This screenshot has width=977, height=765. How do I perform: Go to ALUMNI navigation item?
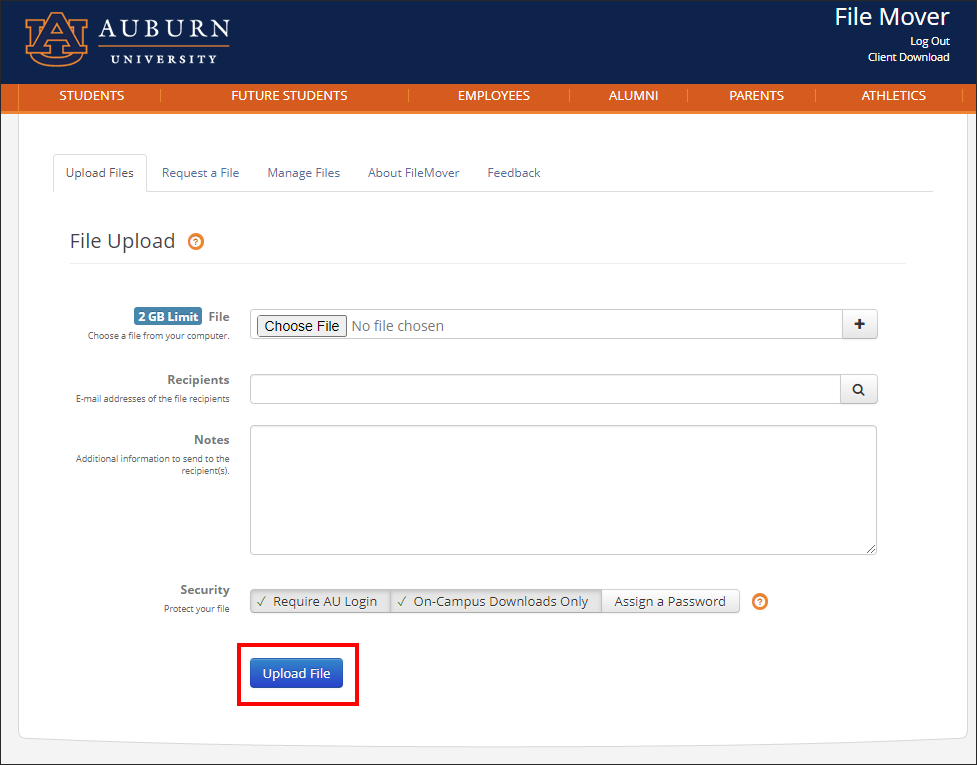tap(633, 96)
